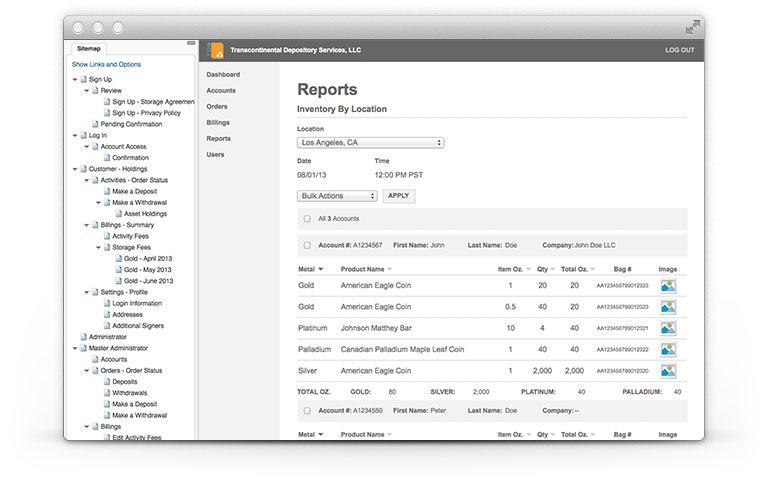Click page icon next to Pending Confirmation
The width and height of the screenshot is (768, 480).
[96, 124]
